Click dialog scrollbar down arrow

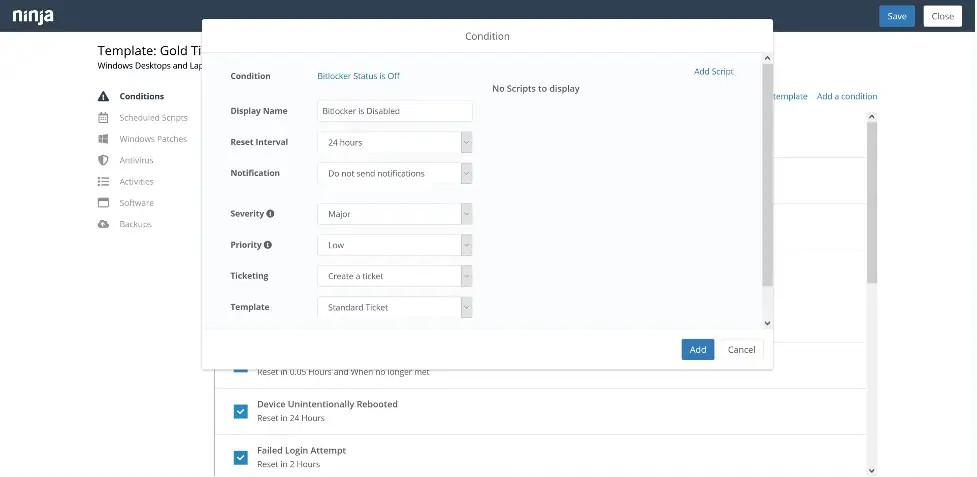tap(768, 323)
